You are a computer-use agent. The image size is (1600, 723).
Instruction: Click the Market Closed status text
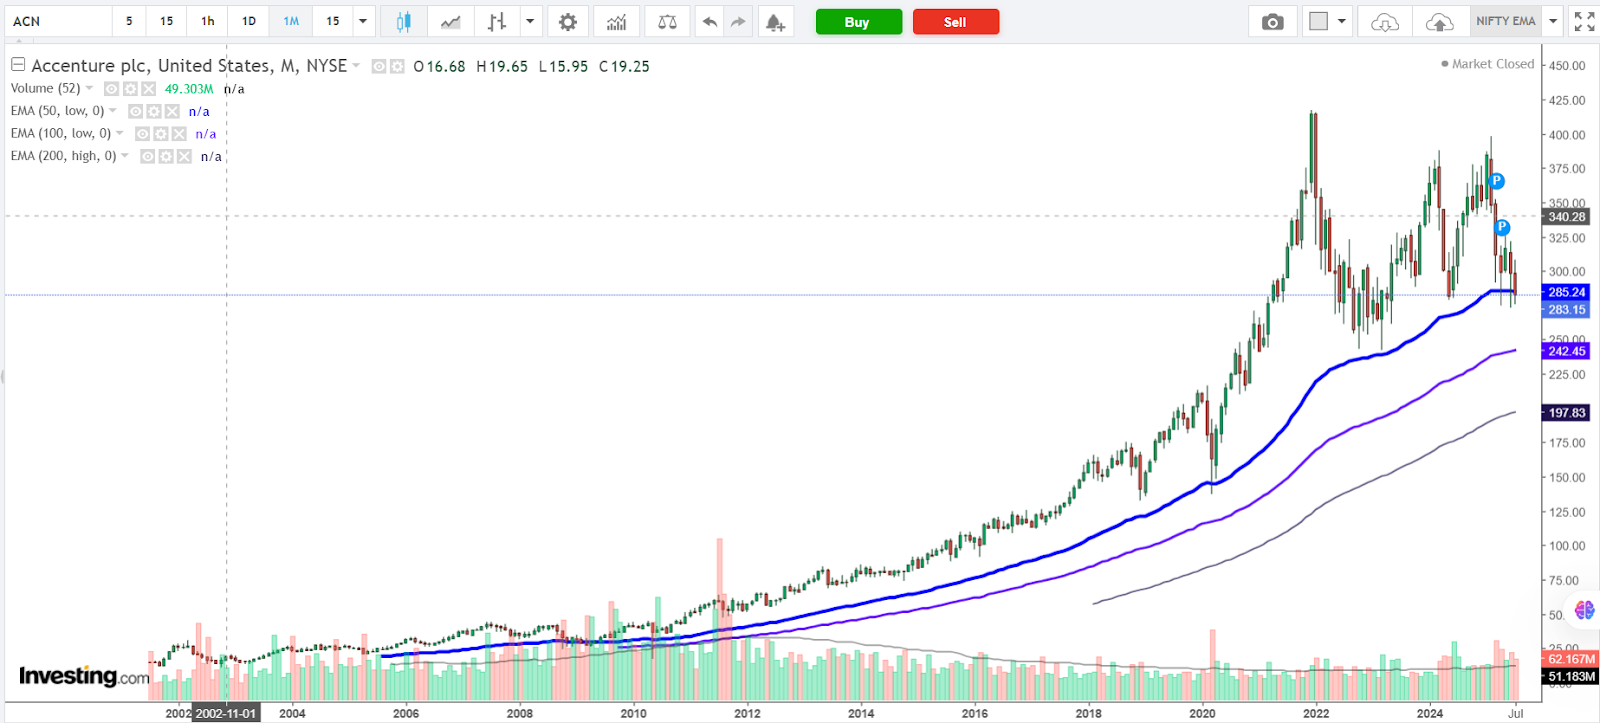(x=1492, y=64)
